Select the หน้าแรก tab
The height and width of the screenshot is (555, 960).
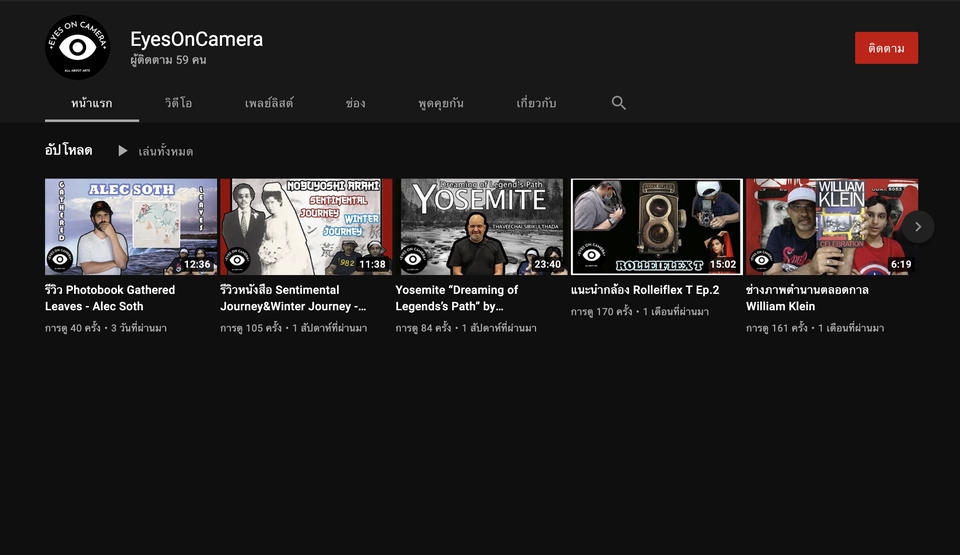pyautogui.click(x=92, y=103)
